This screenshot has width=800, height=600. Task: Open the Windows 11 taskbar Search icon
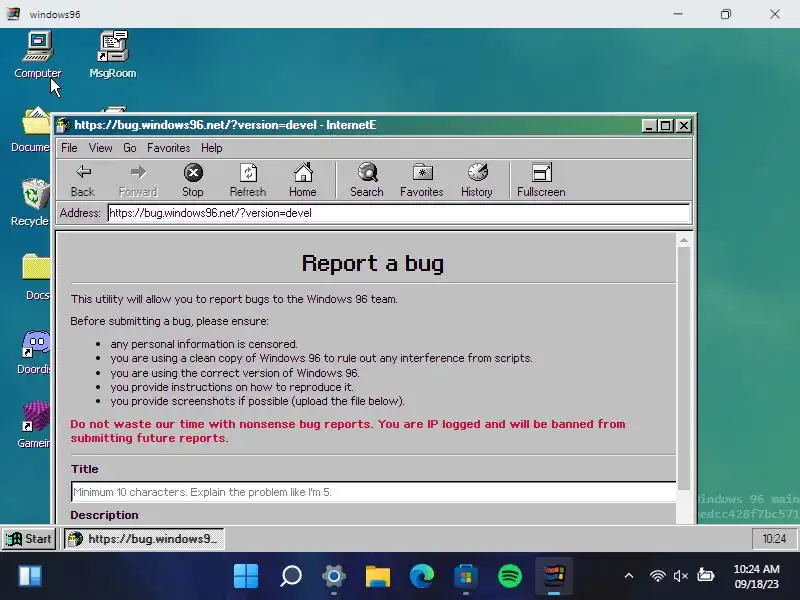click(x=290, y=576)
